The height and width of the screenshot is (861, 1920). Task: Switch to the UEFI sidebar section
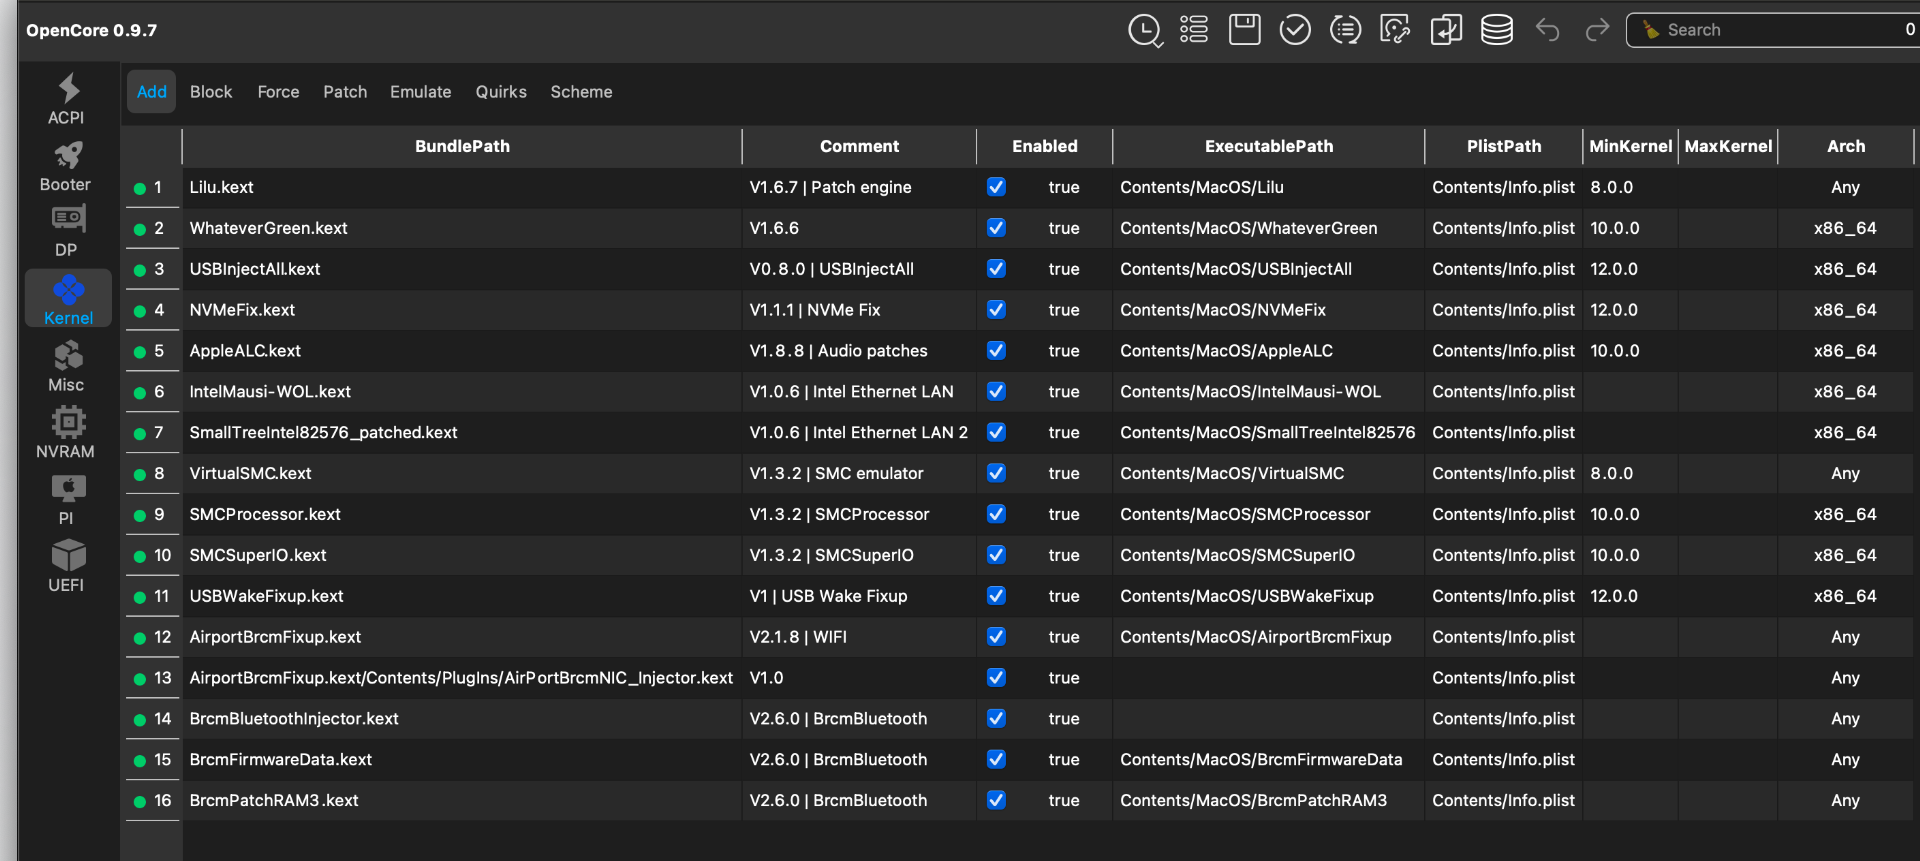point(67,566)
